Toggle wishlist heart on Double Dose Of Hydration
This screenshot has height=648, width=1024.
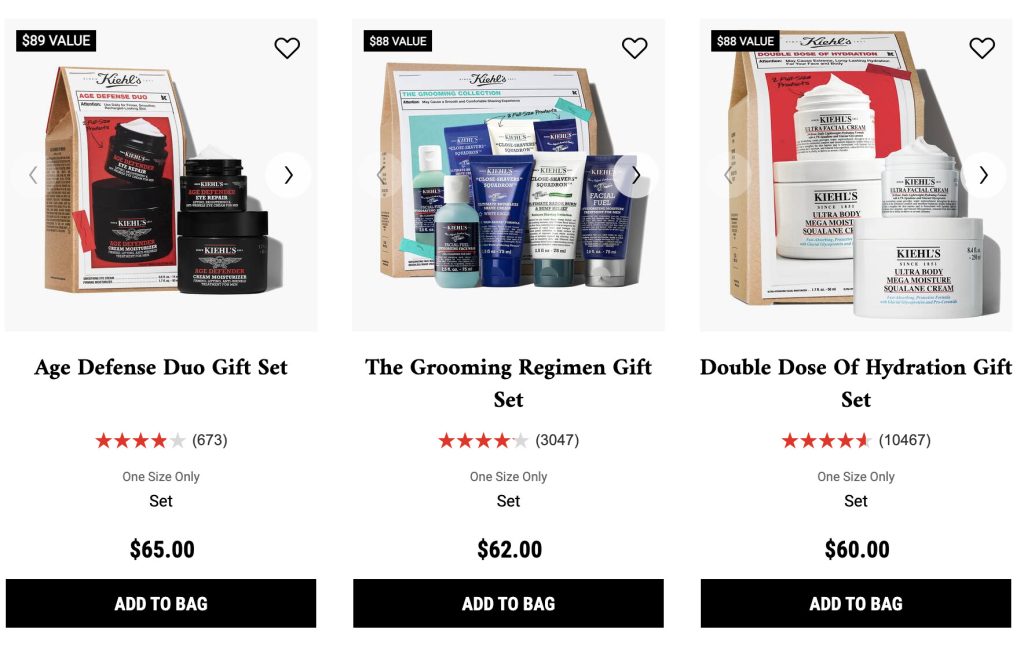point(982,48)
